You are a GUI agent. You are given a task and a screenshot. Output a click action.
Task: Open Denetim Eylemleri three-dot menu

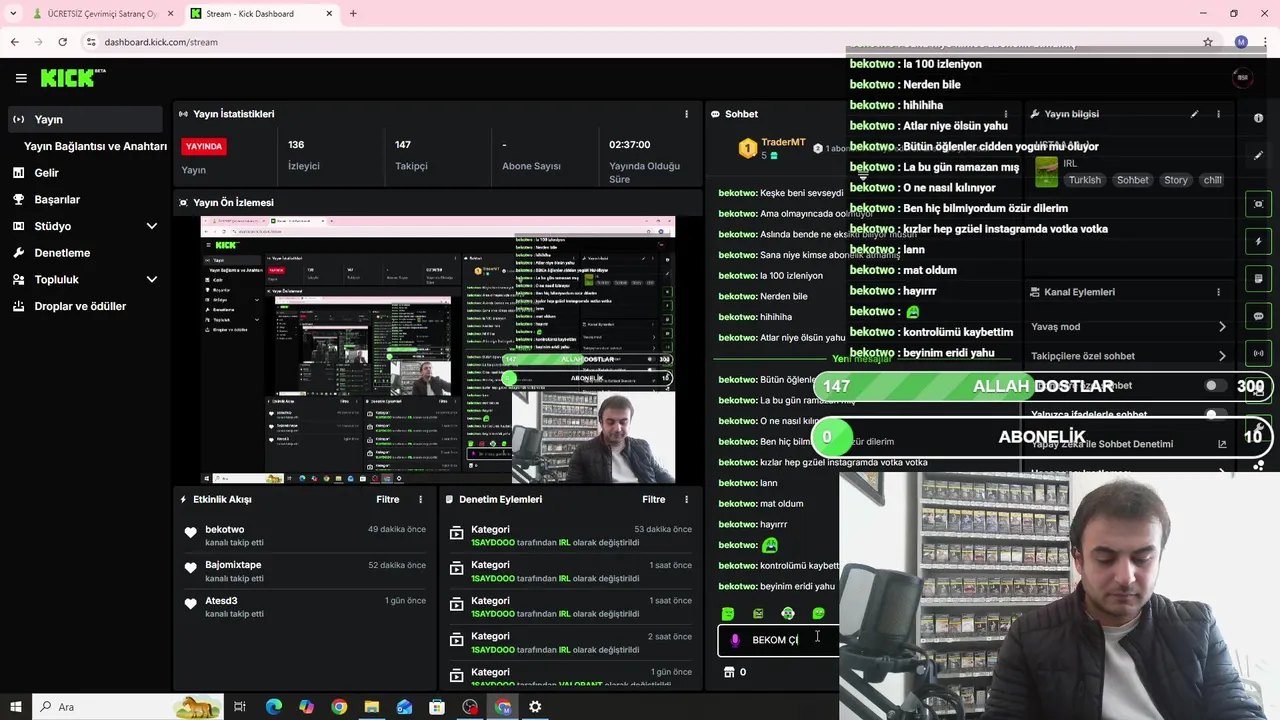[686, 499]
